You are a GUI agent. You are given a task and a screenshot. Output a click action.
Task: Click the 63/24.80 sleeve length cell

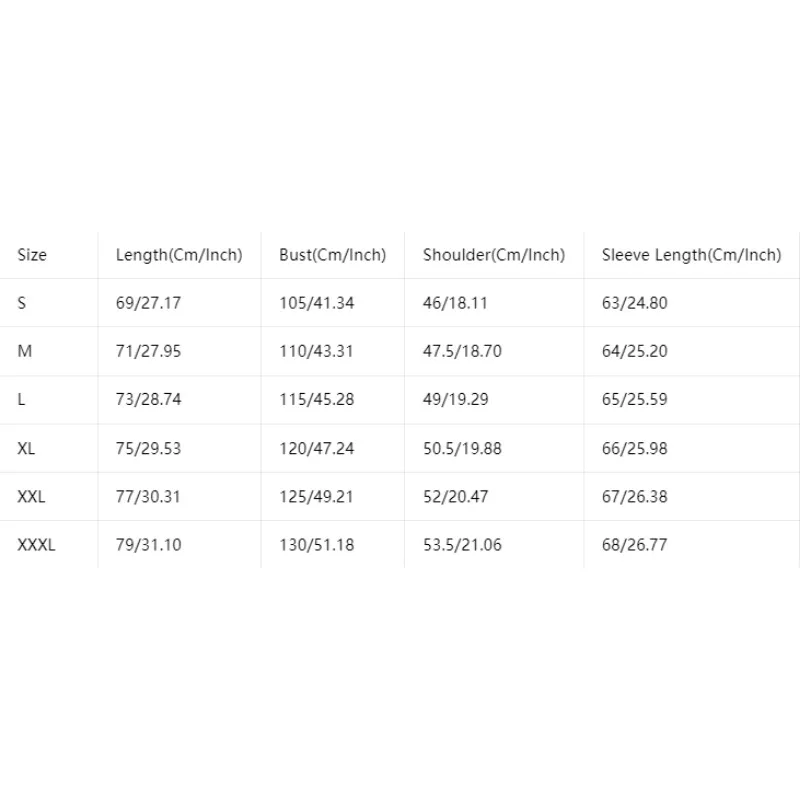[x=635, y=303]
